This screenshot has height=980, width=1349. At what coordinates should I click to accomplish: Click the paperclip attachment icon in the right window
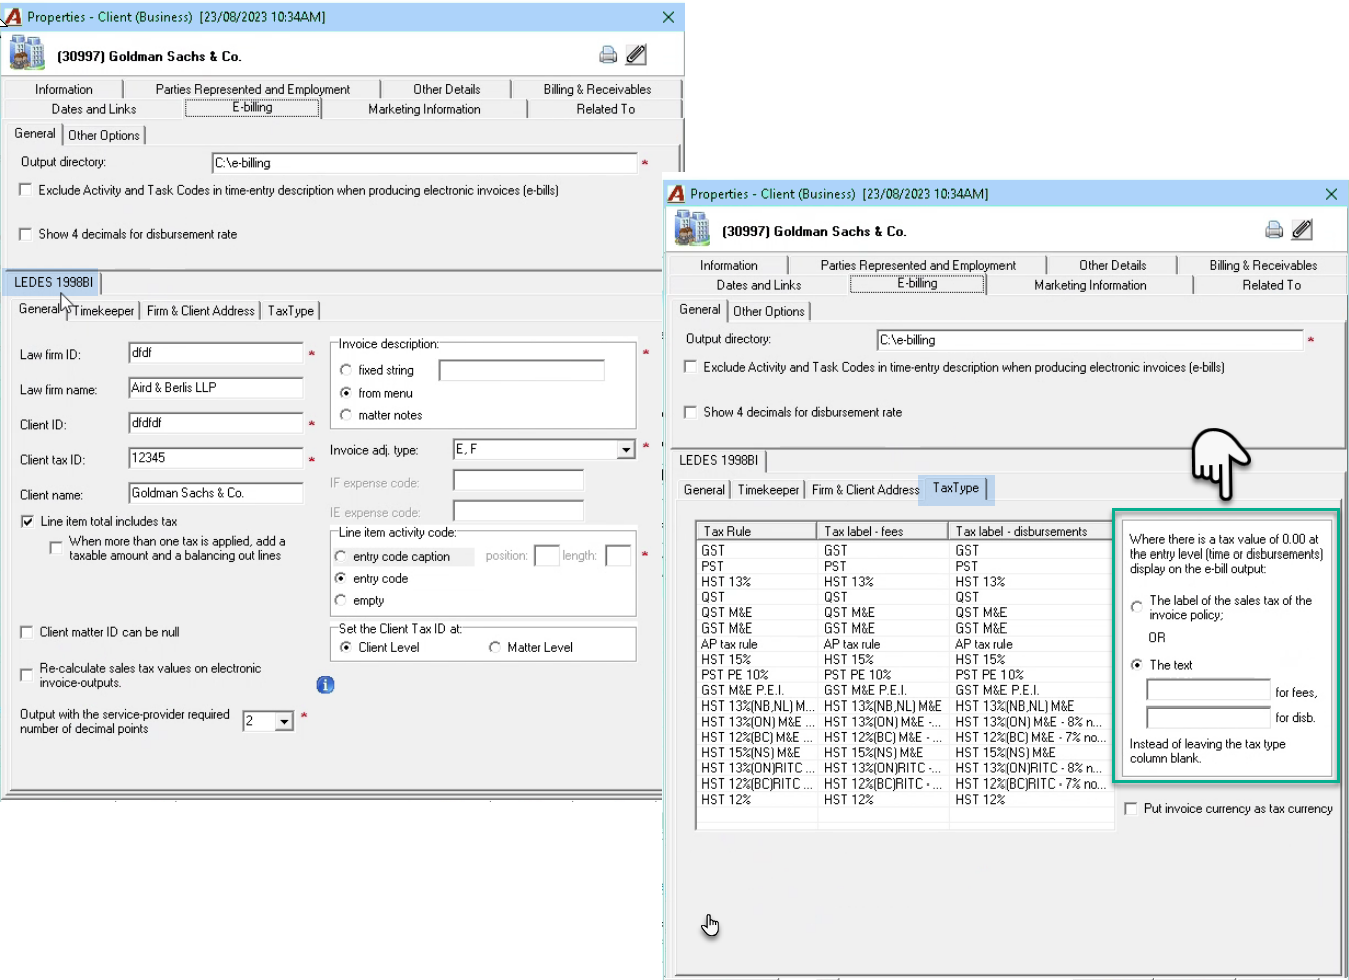[x=1302, y=230]
